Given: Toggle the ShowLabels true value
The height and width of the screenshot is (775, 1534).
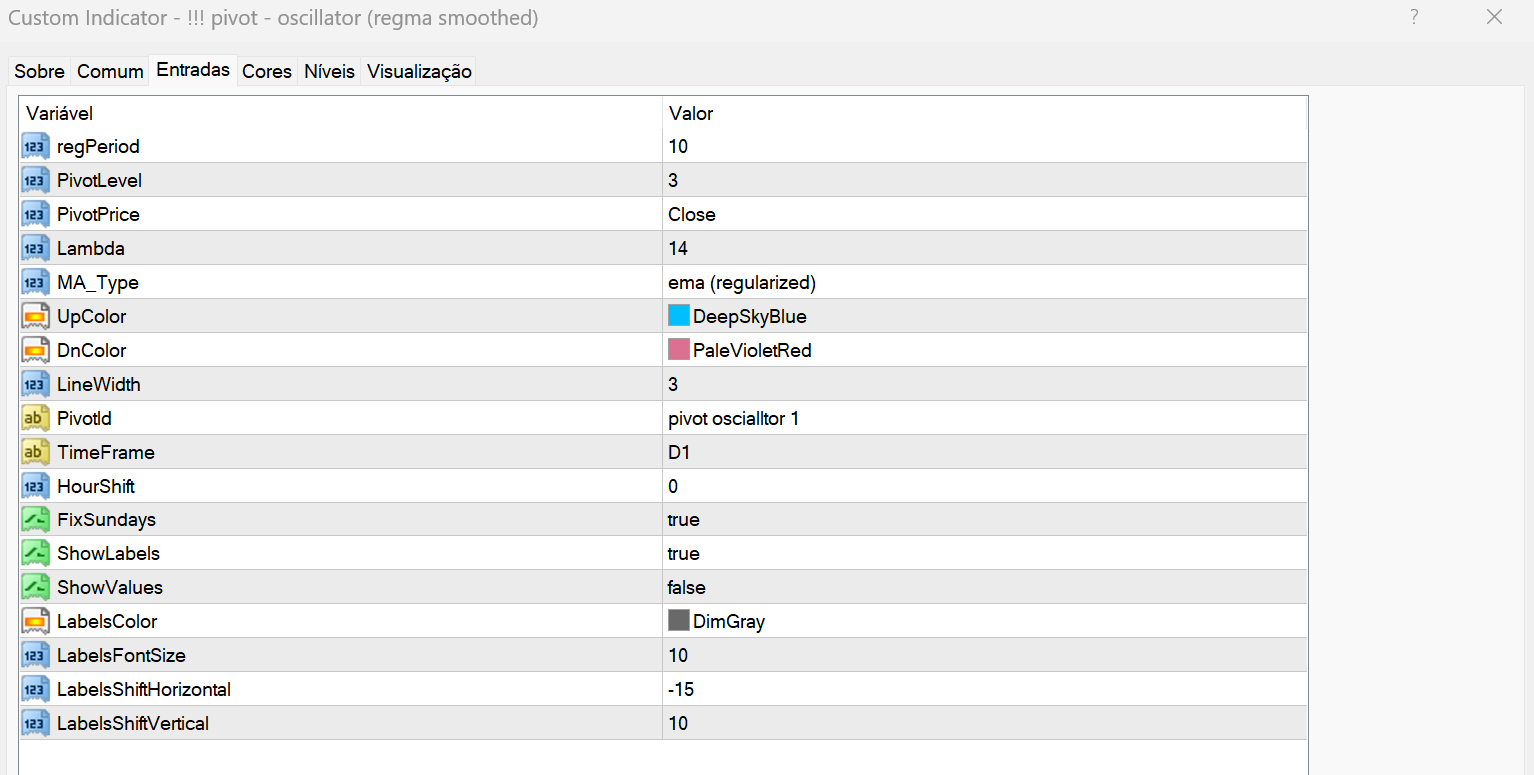Looking at the screenshot, I should tap(684, 554).
